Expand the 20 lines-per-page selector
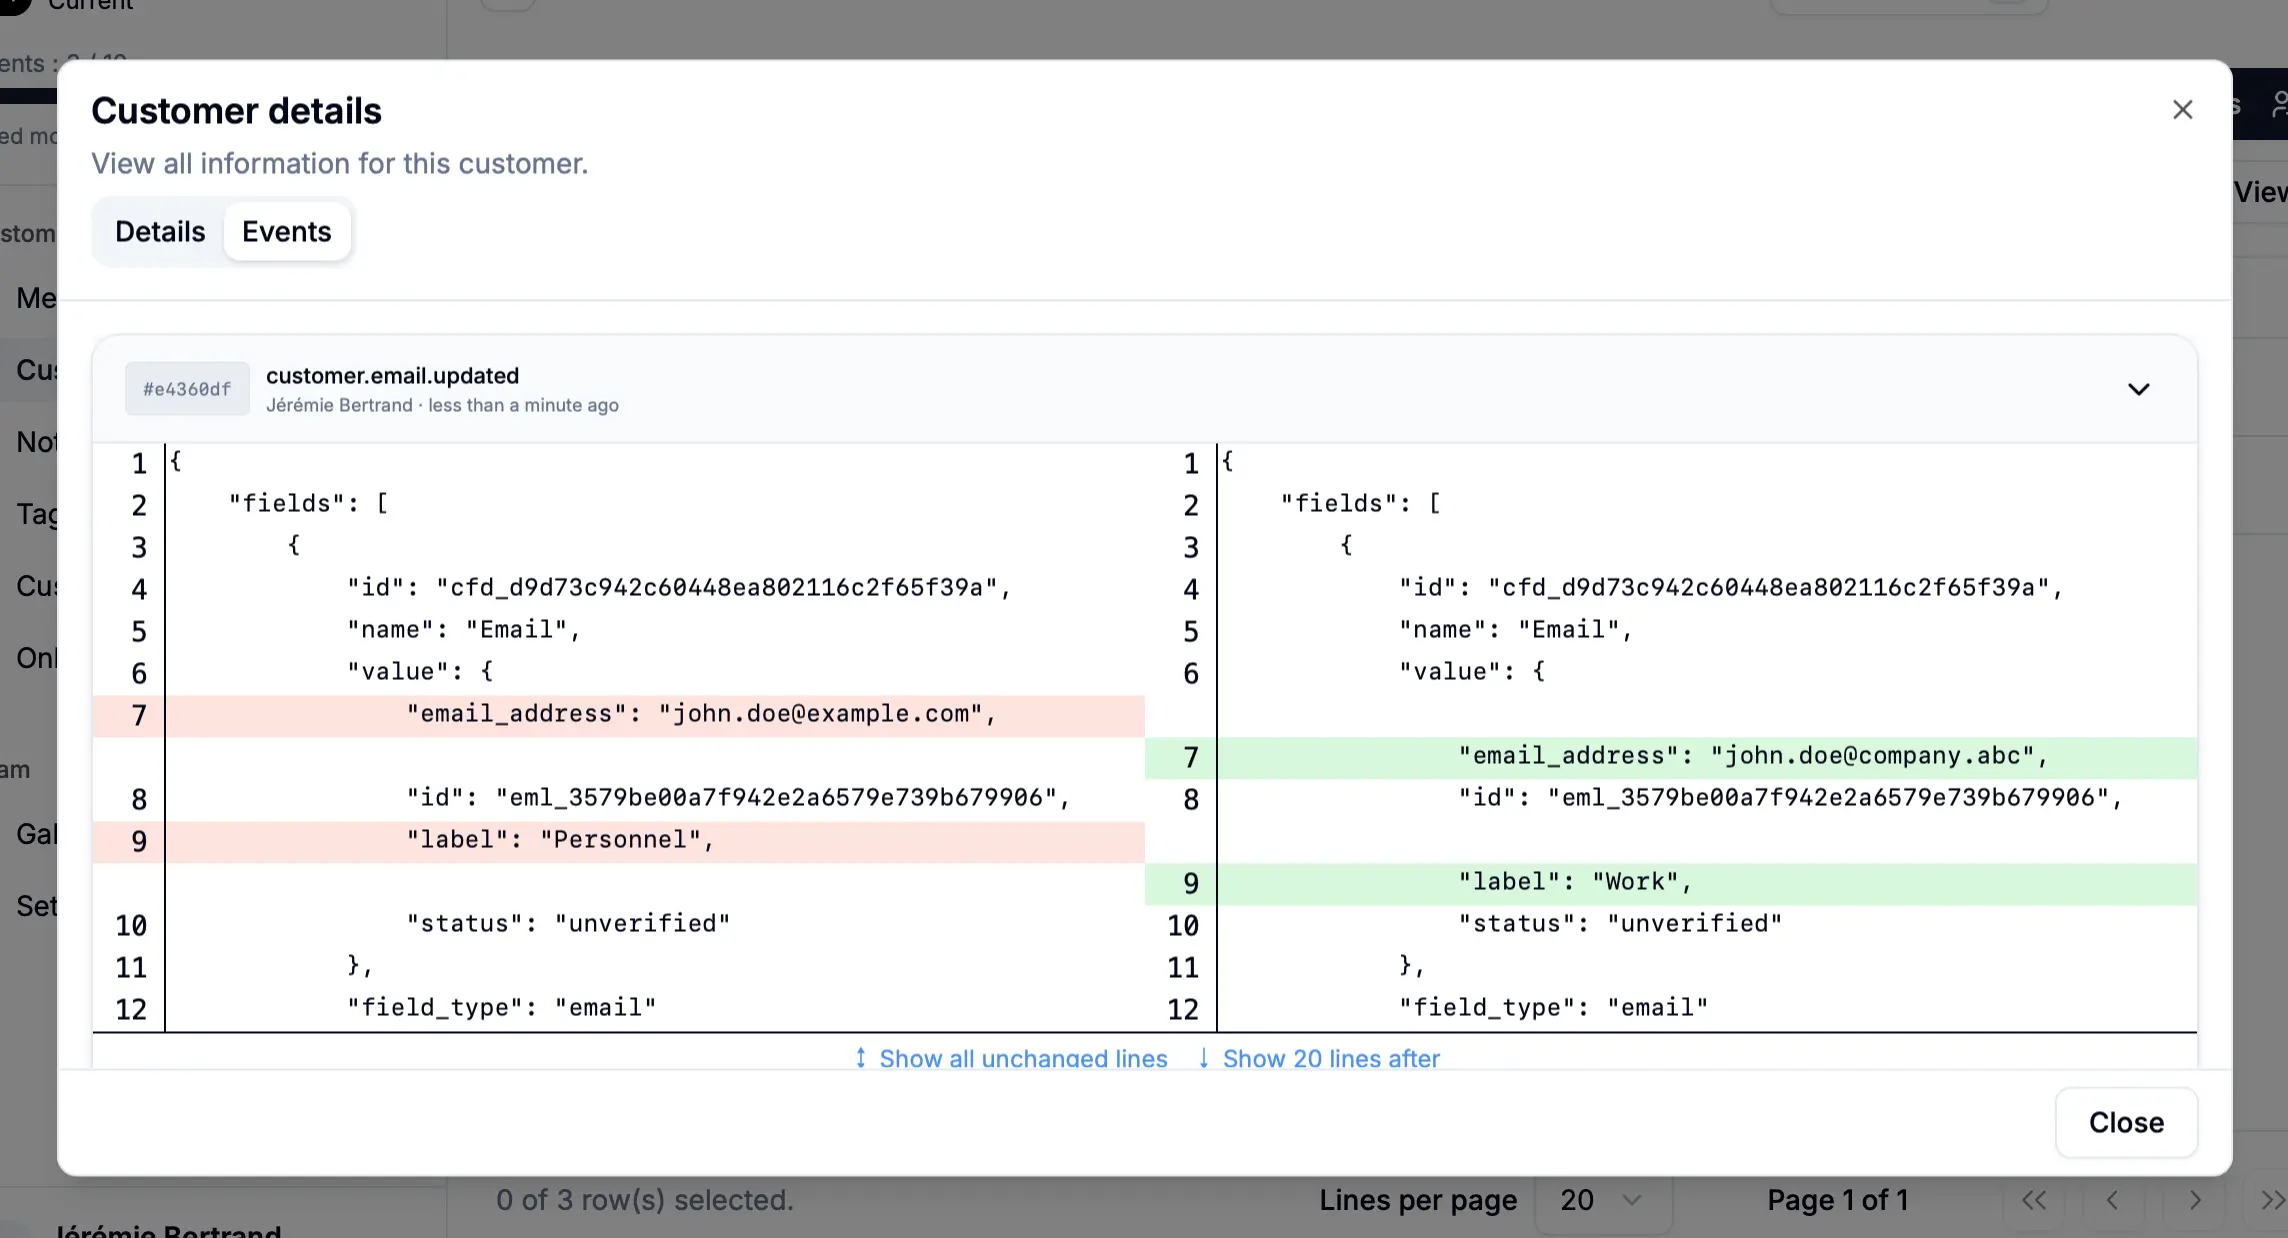This screenshot has height=1238, width=2288. click(1602, 1200)
